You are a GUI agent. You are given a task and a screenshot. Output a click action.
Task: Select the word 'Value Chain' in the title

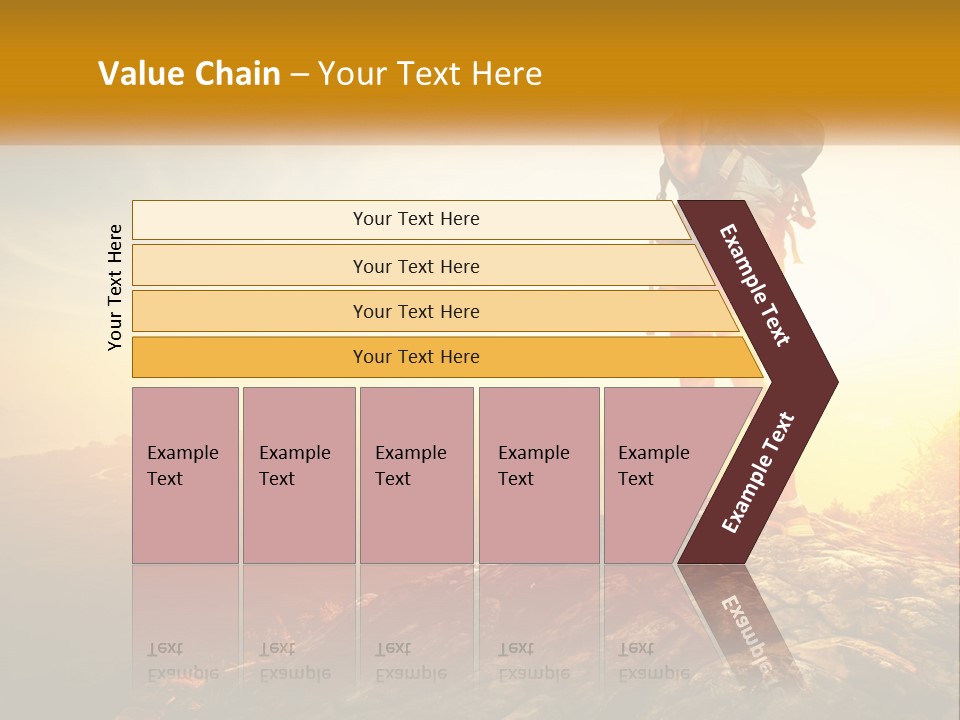click(189, 73)
